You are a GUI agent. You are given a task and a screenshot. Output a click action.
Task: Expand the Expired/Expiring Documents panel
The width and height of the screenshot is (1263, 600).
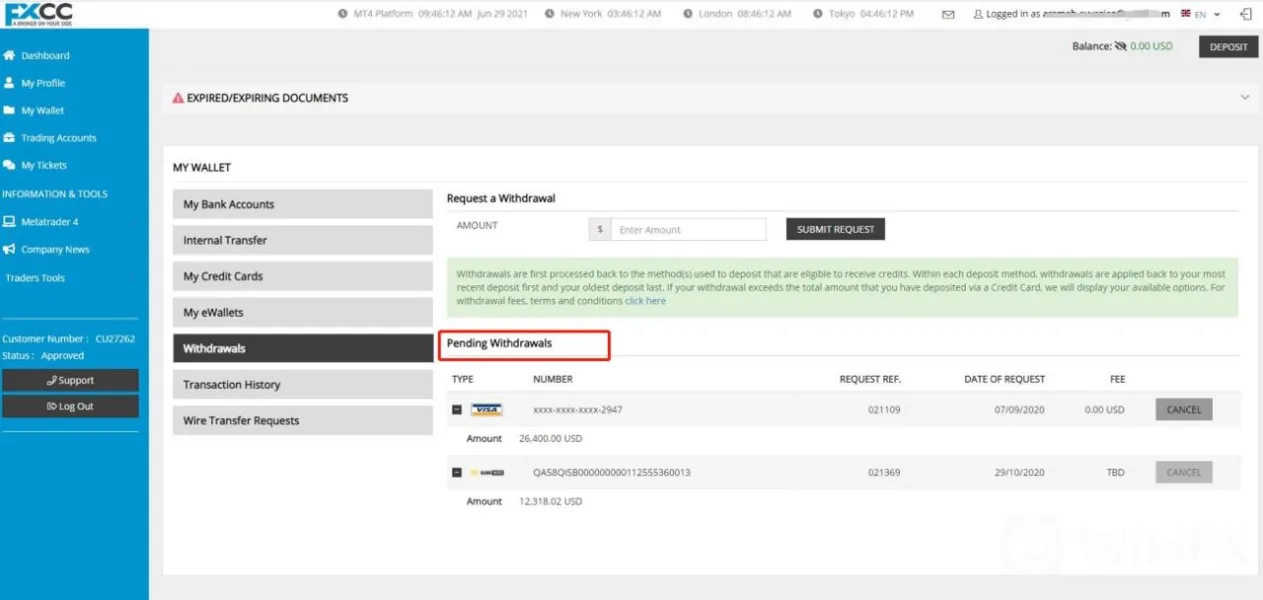point(1244,98)
